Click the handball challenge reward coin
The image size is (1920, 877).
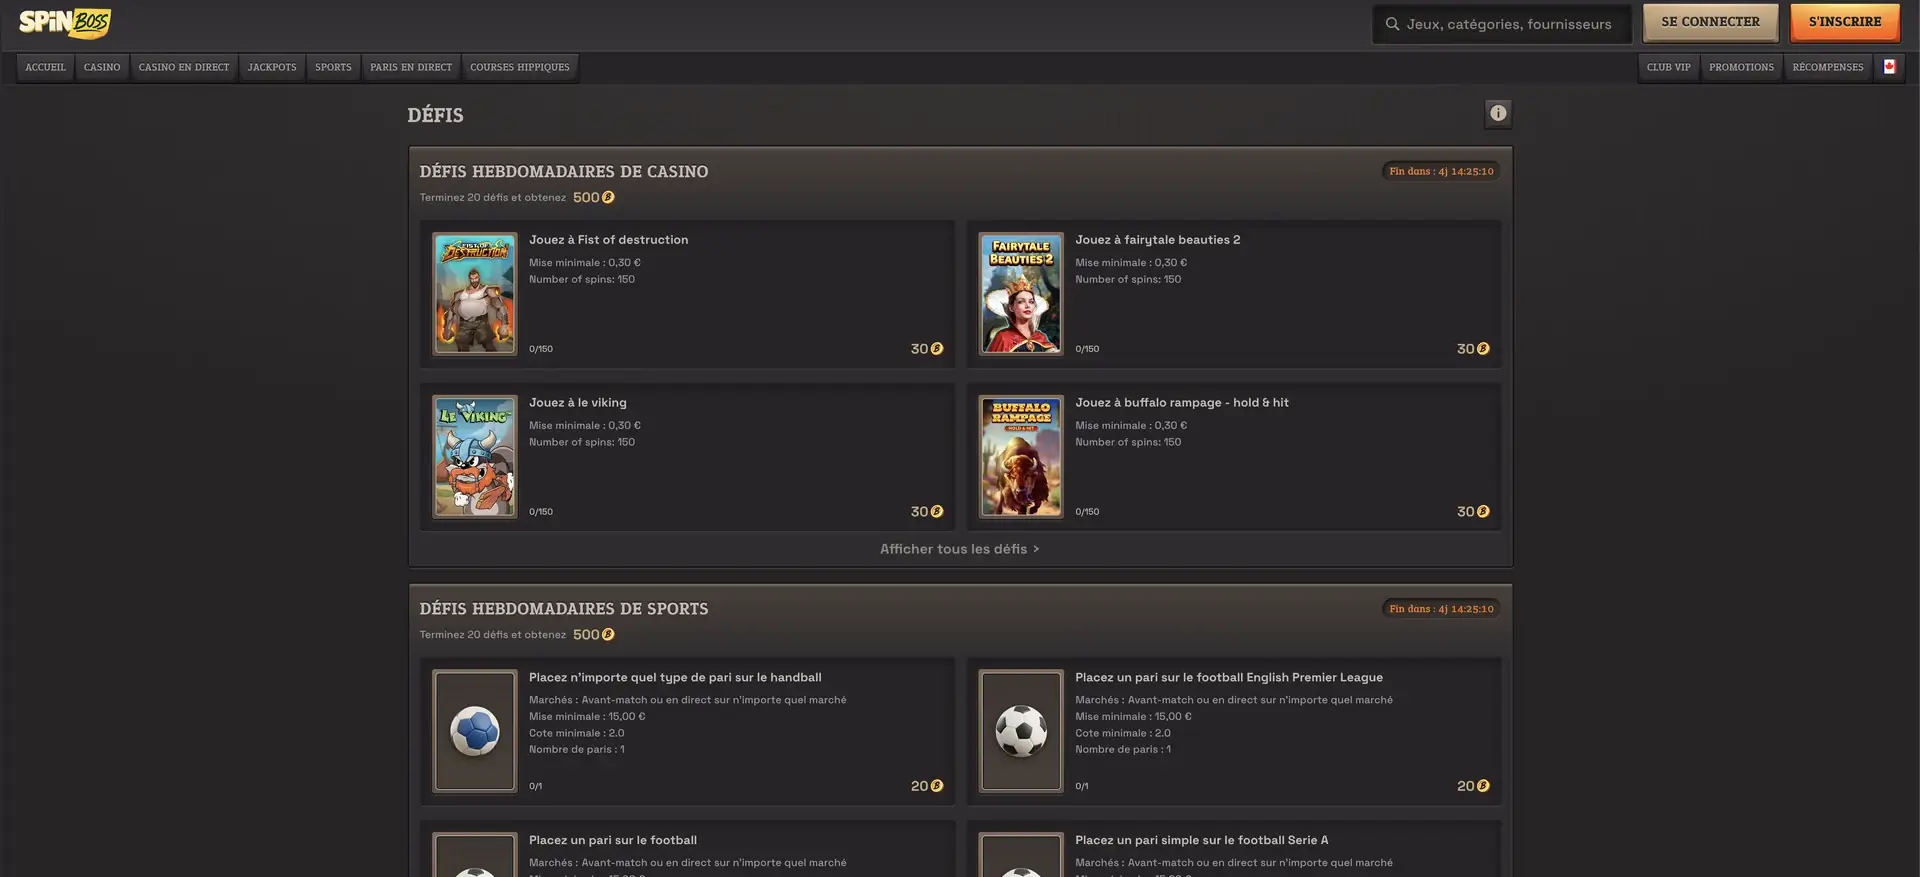click(x=937, y=786)
